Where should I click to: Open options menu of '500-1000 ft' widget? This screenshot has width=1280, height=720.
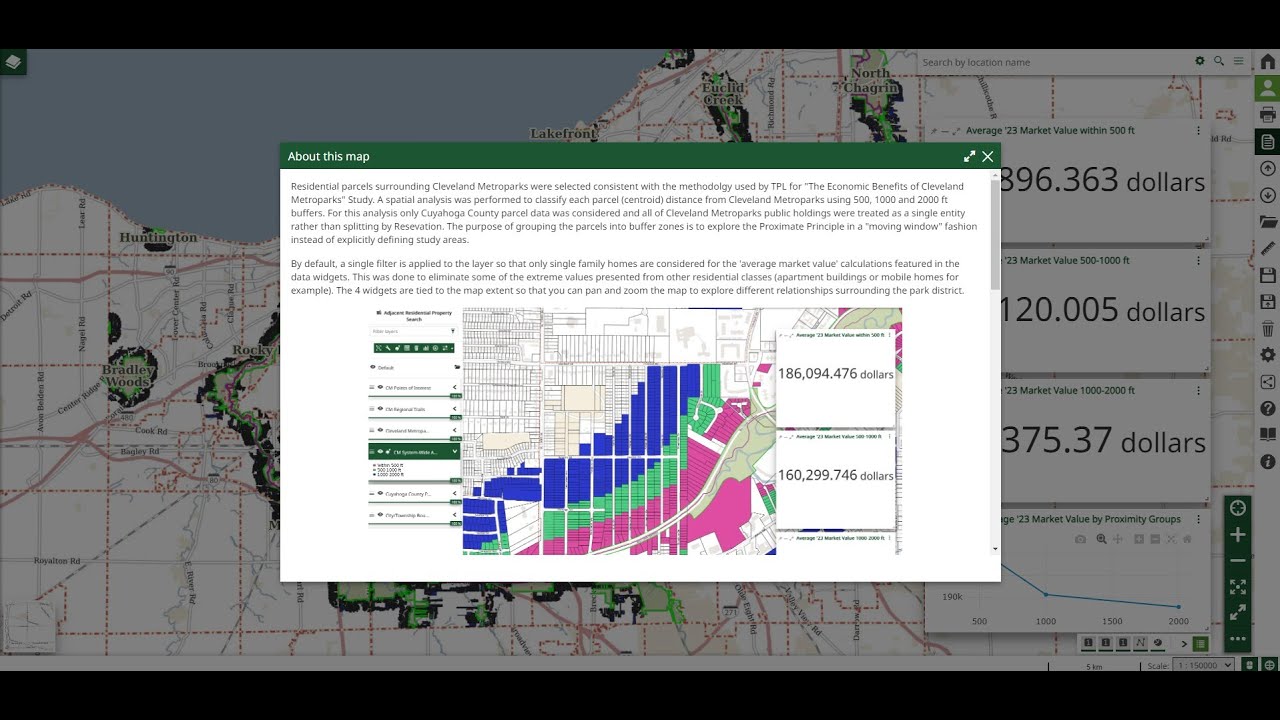(x=1198, y=260)
